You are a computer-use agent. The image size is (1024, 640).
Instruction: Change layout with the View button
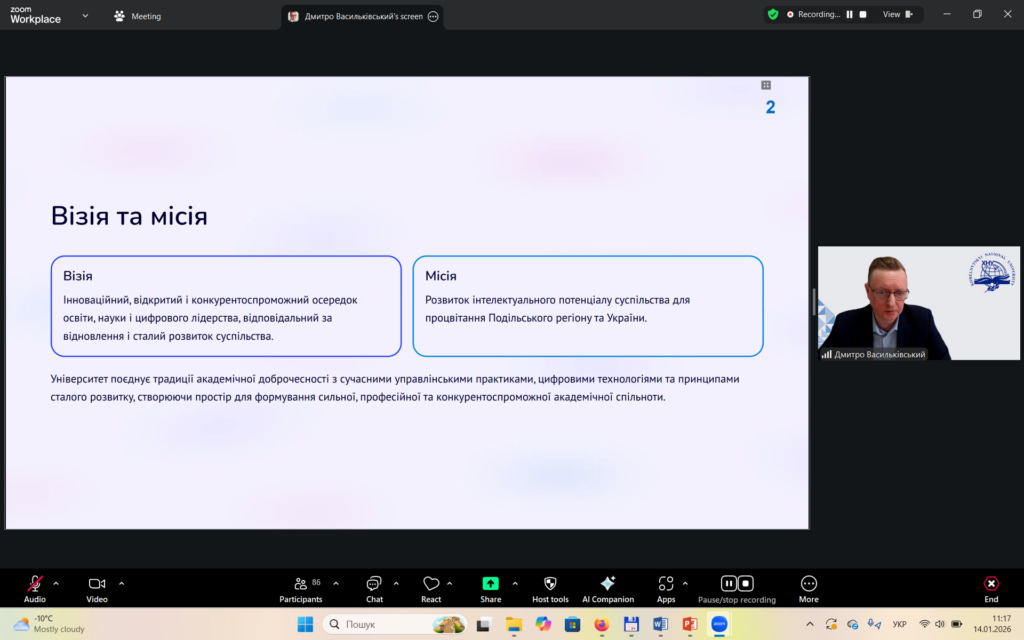pos(896,14)
